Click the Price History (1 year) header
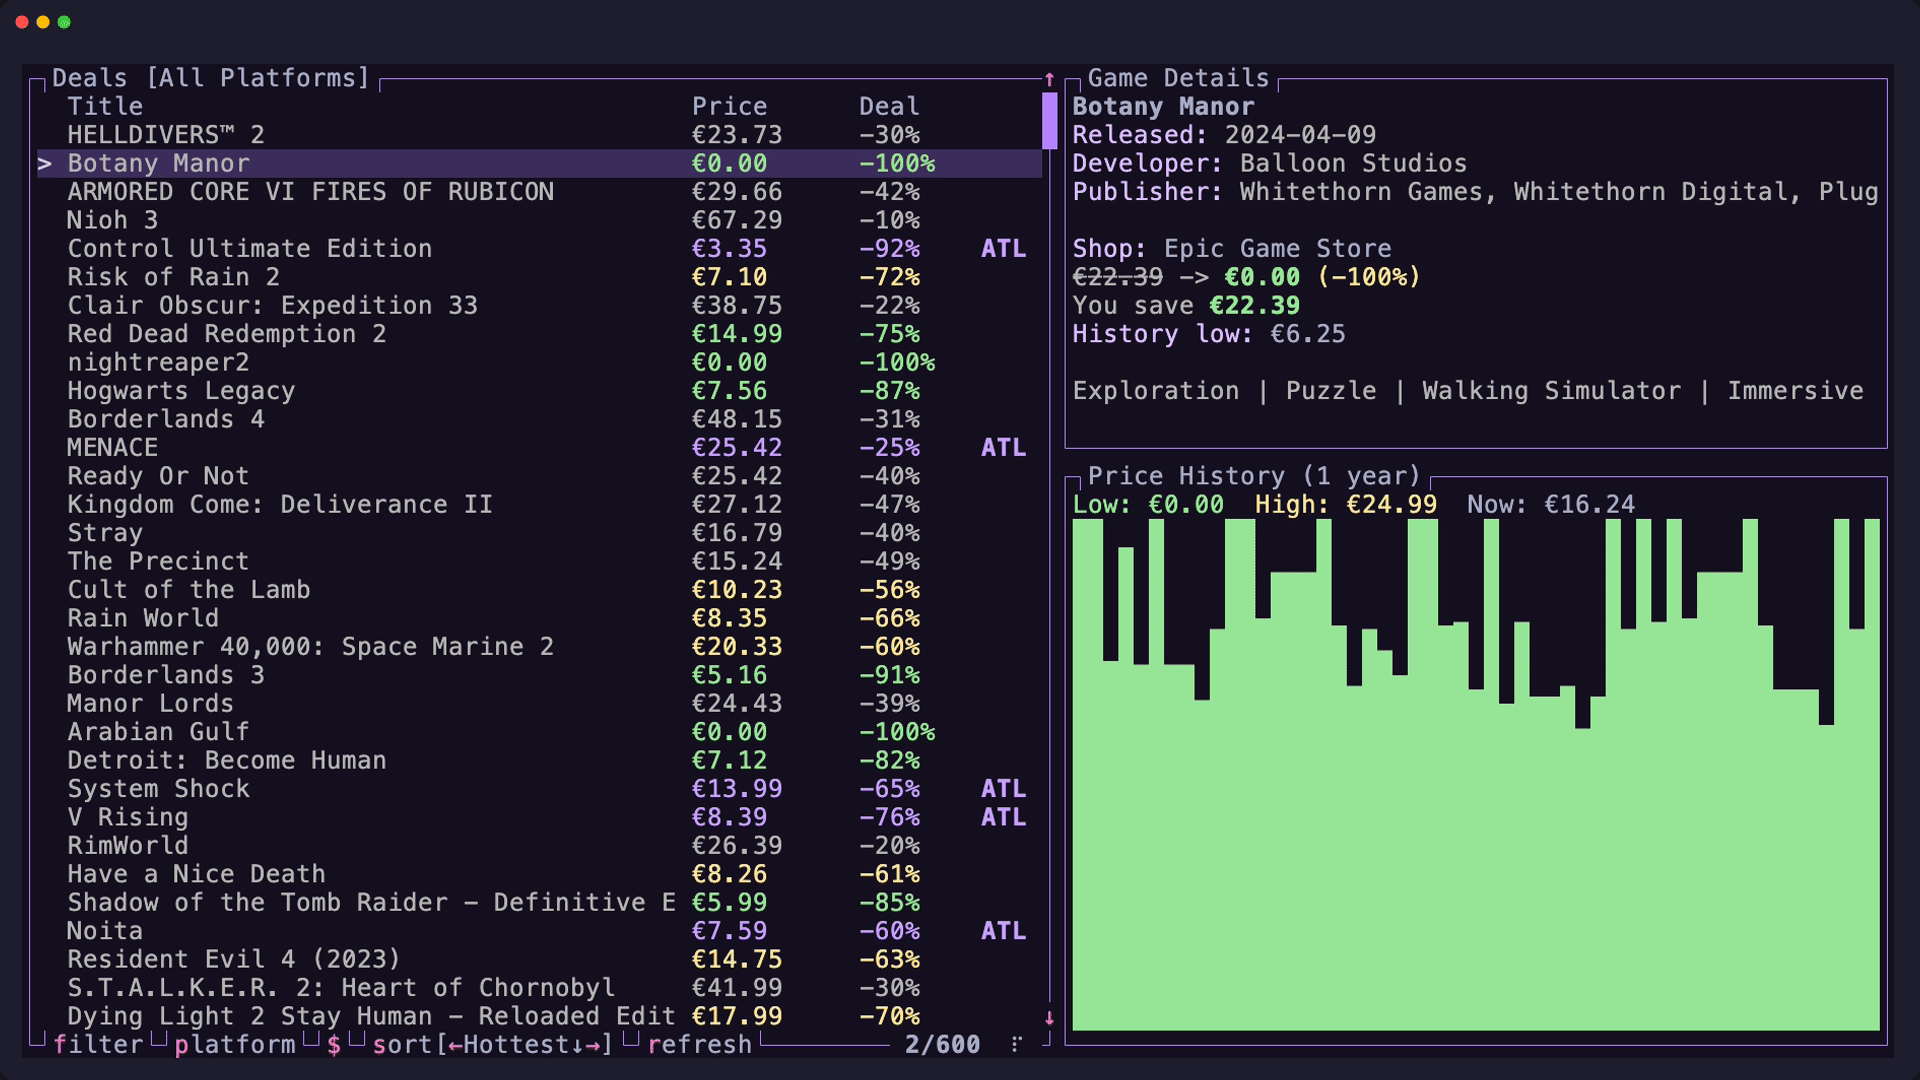Image resolution: width=1920 pixels, height=1080 pixels. [1253, 475]
